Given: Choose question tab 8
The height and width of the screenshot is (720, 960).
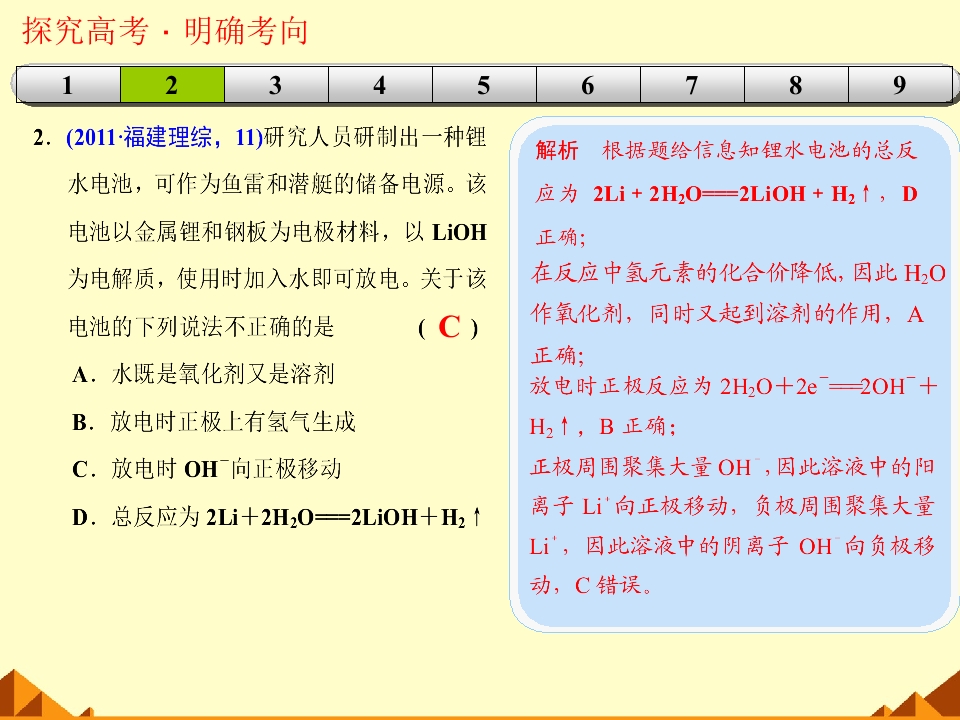Looking at the screenshot, I should (796, 84).
